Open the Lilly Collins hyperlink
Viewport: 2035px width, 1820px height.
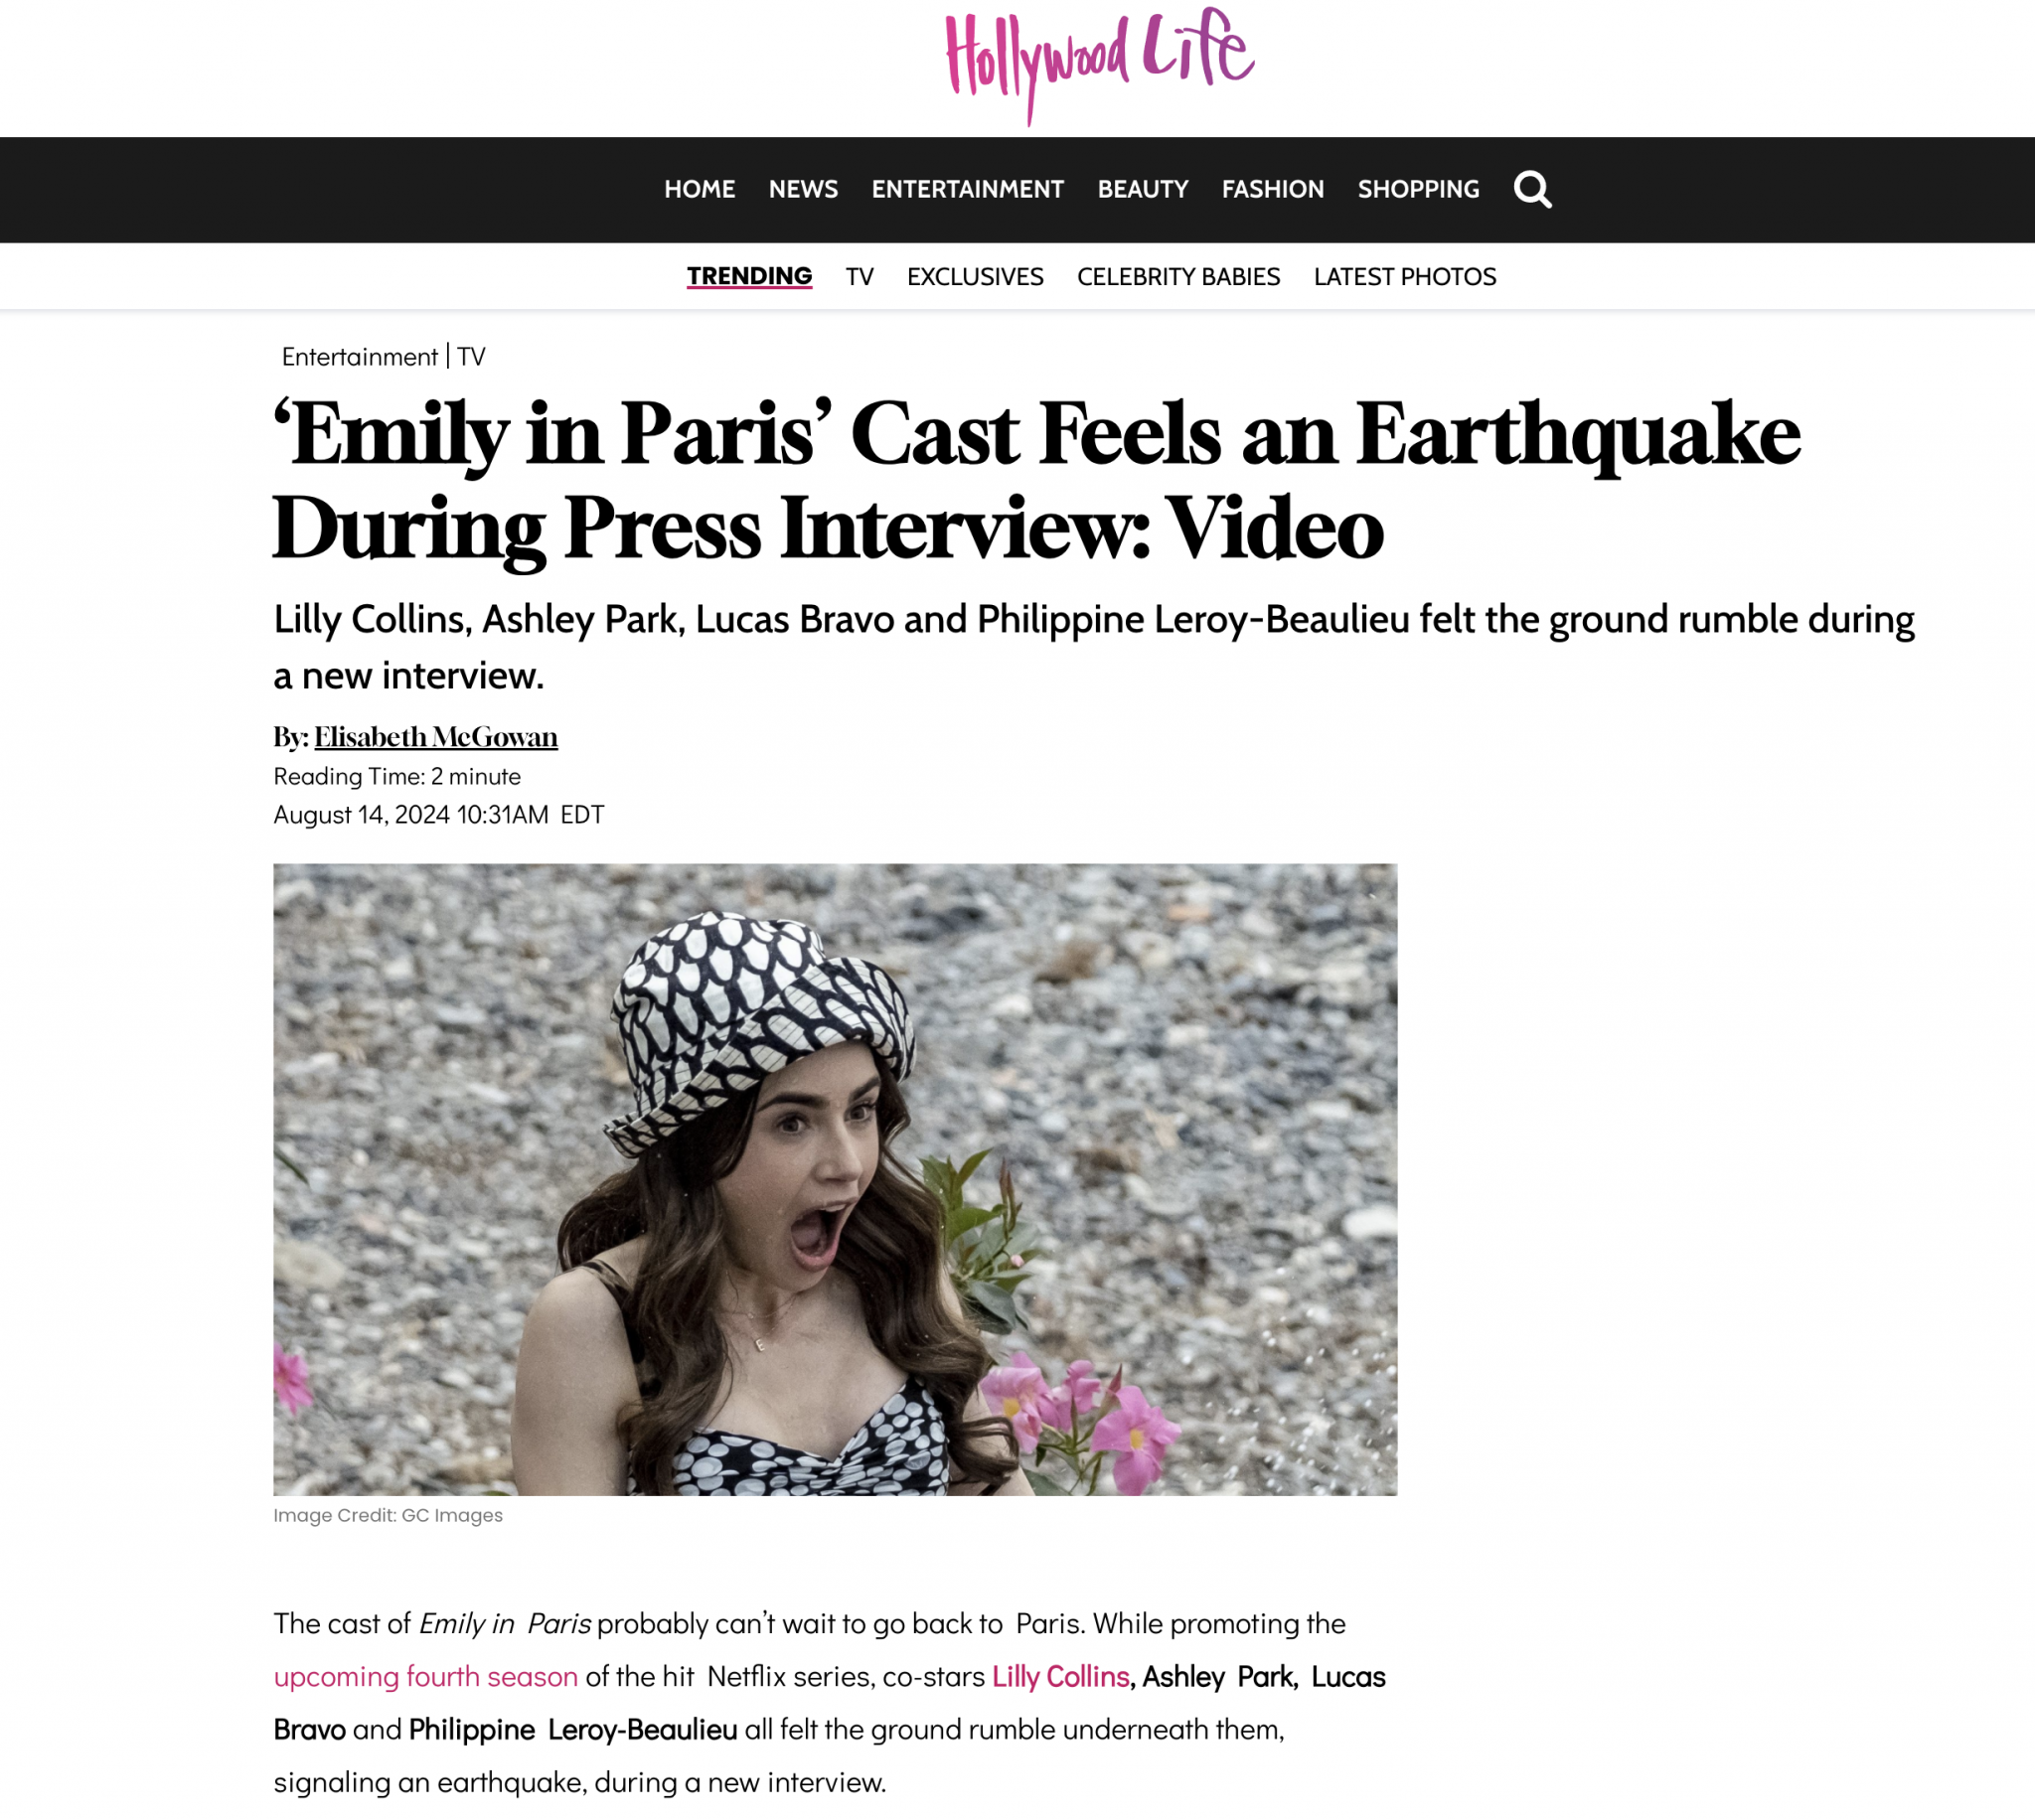point(1060,1677)
